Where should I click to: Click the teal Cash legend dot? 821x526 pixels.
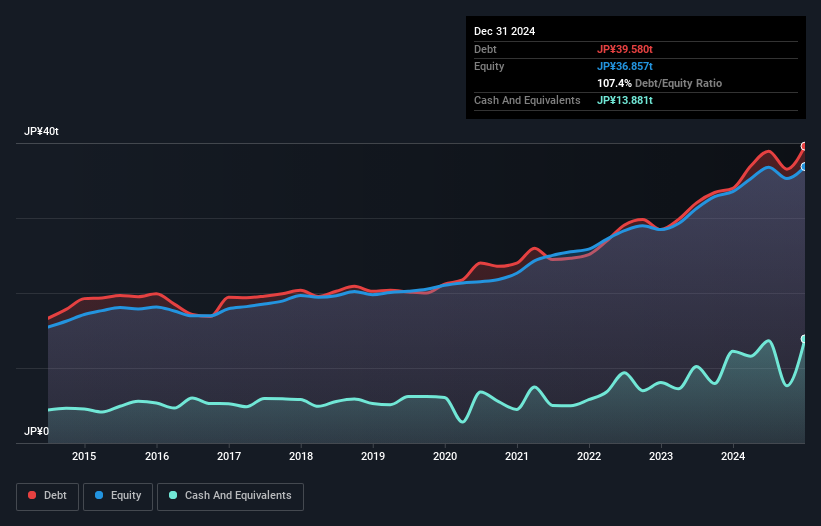(173, 495)
